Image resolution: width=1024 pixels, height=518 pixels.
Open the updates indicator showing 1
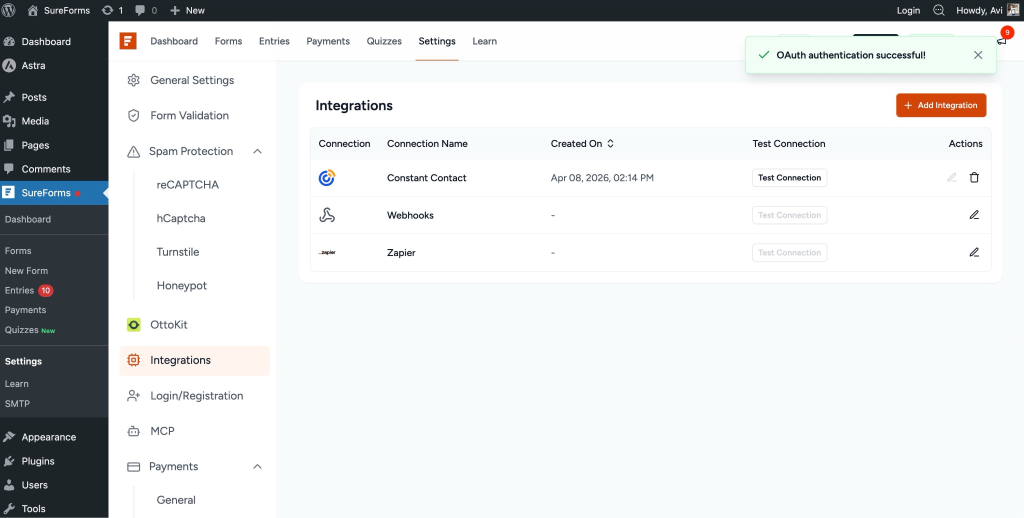112,10
